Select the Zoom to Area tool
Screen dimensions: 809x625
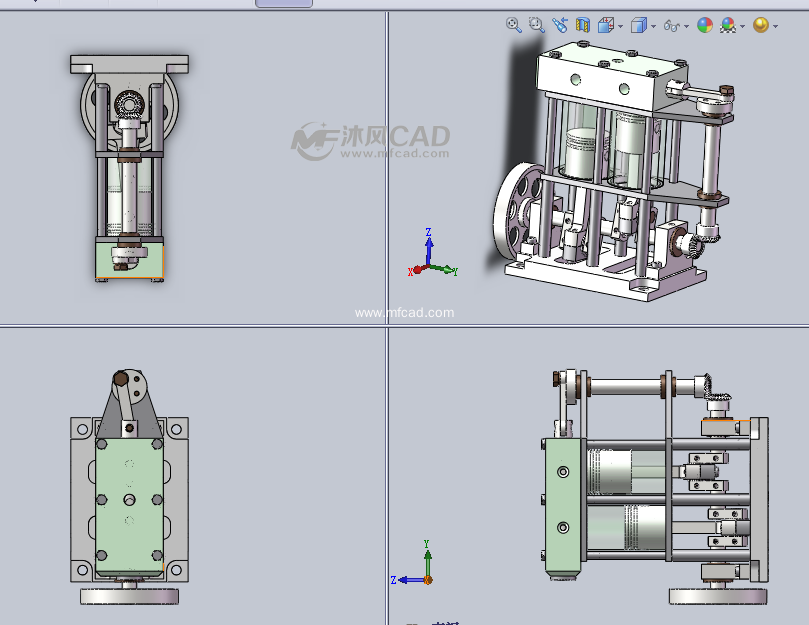pyautogui.click(x=536, y=25)
